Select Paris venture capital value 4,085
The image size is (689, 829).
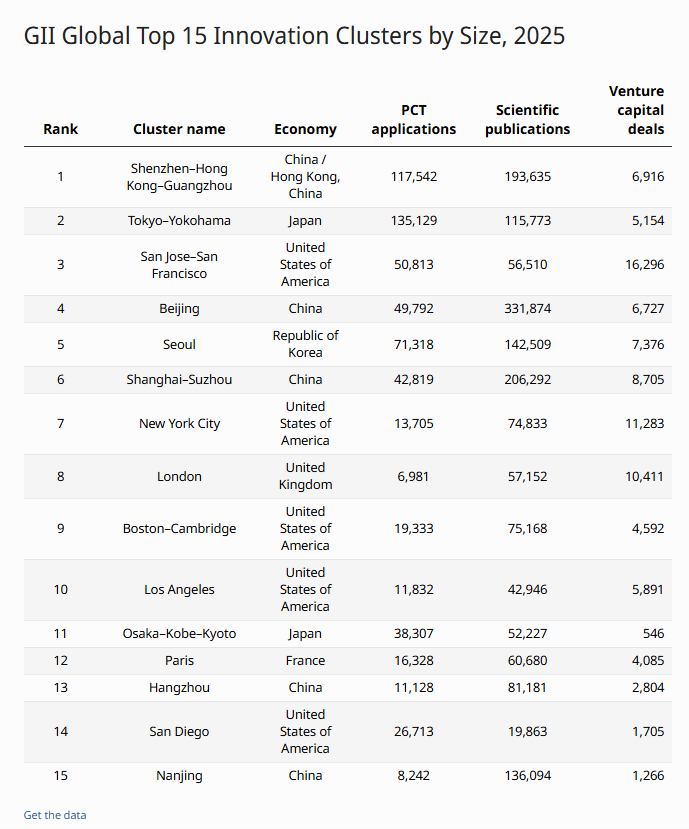point(648,660)
